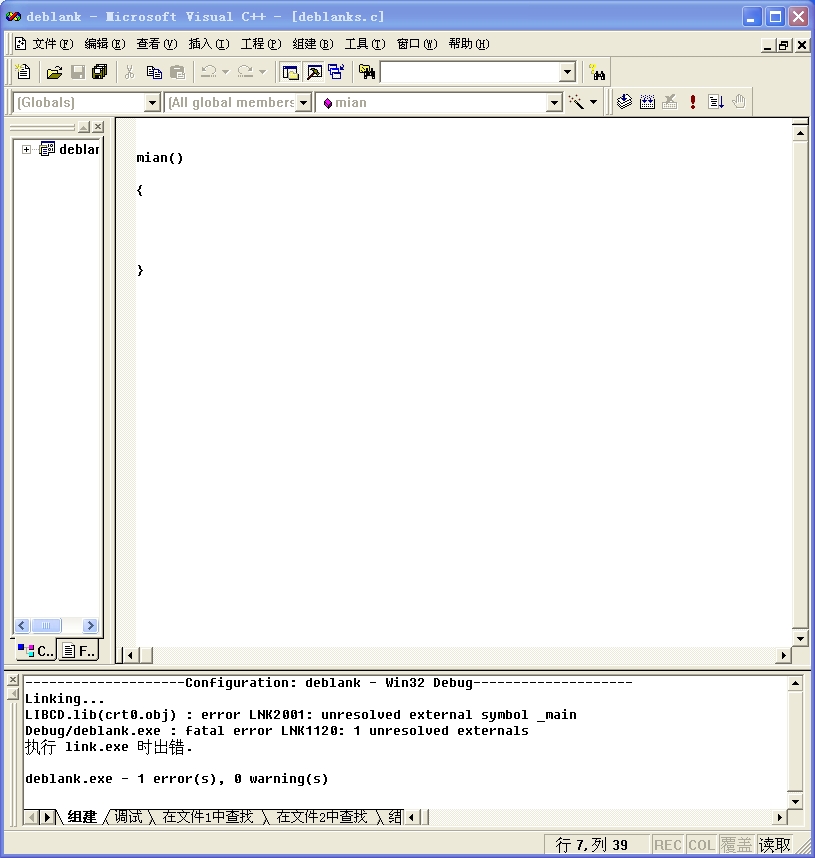815x858 pixels.
Task: Switch to the 调试 output tab
Action: 128,817
